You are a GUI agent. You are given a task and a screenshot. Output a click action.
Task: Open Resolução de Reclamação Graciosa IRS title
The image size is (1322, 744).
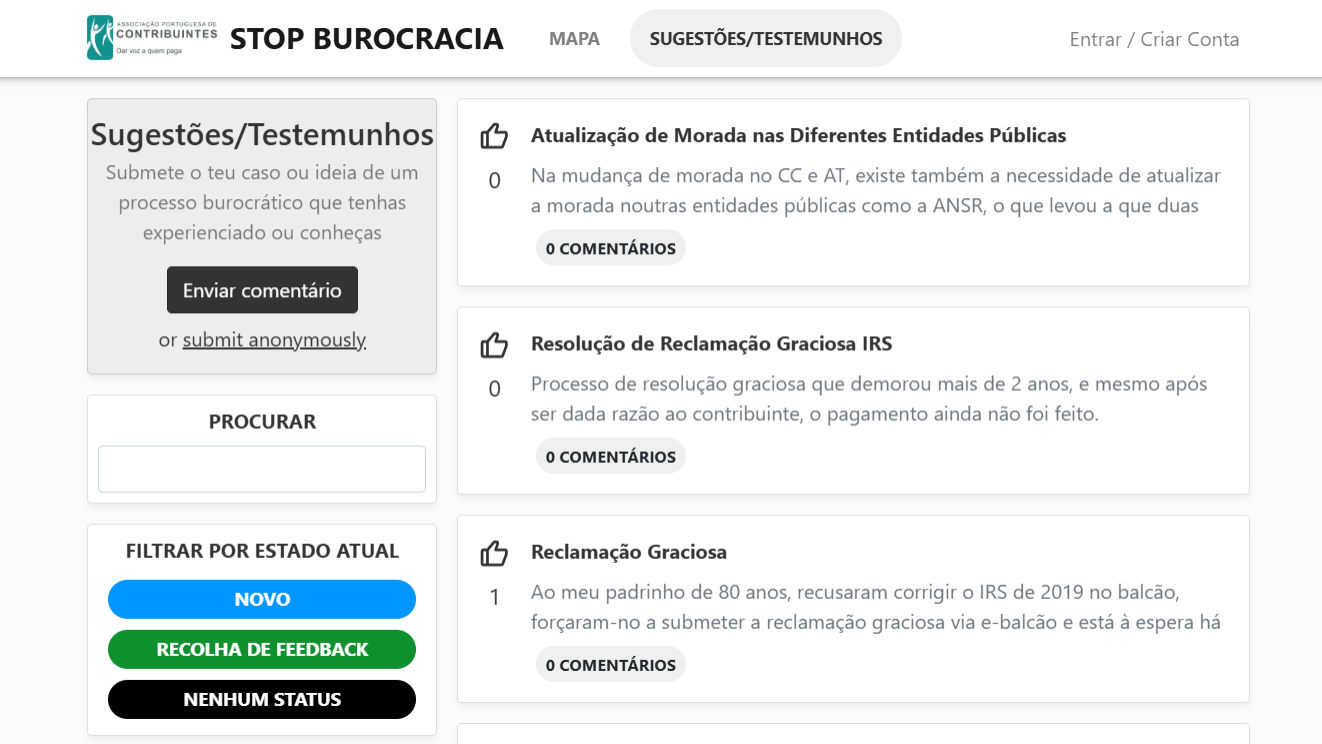coord(711,344)
